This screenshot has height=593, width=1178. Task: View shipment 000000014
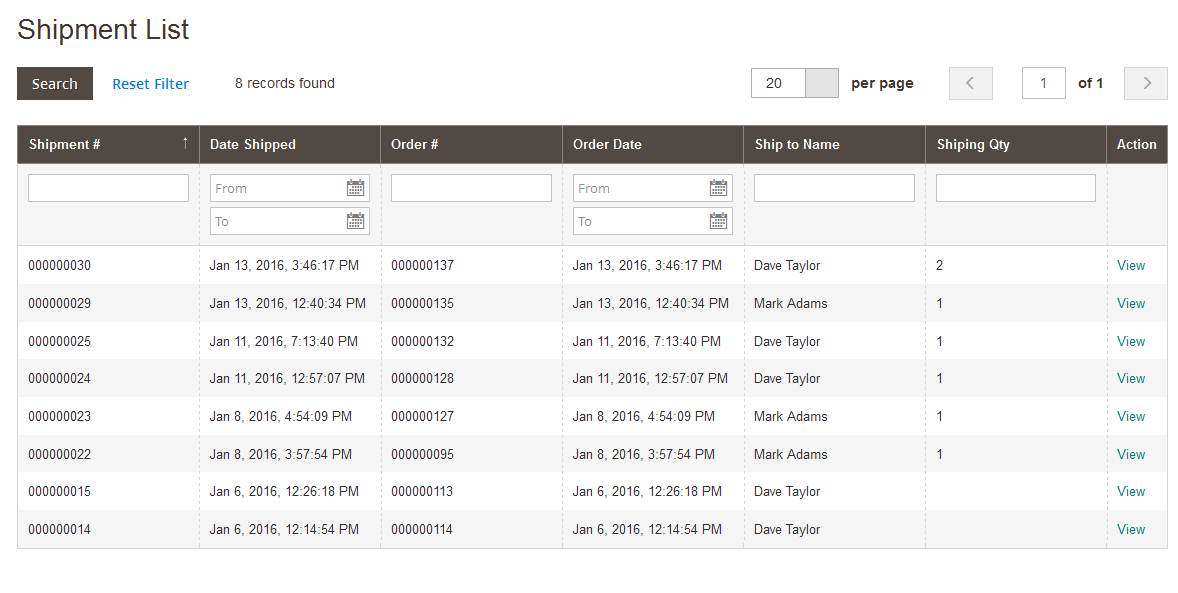tap(1131, 530)
